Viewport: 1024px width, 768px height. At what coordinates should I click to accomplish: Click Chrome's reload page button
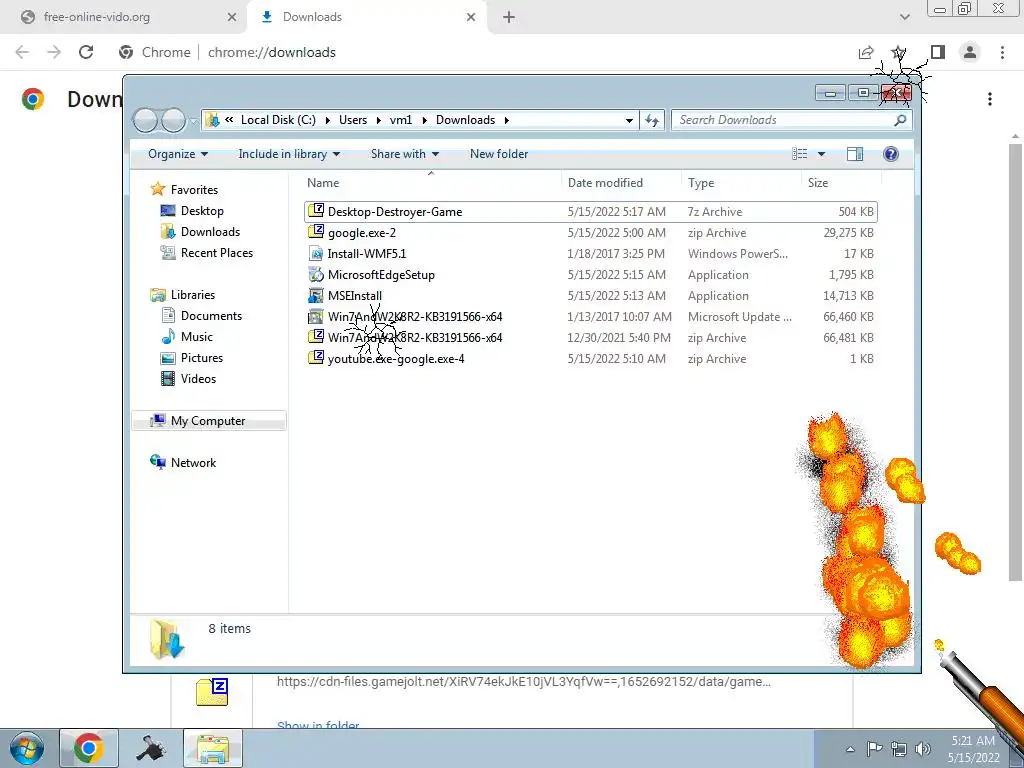click(86, 52)
